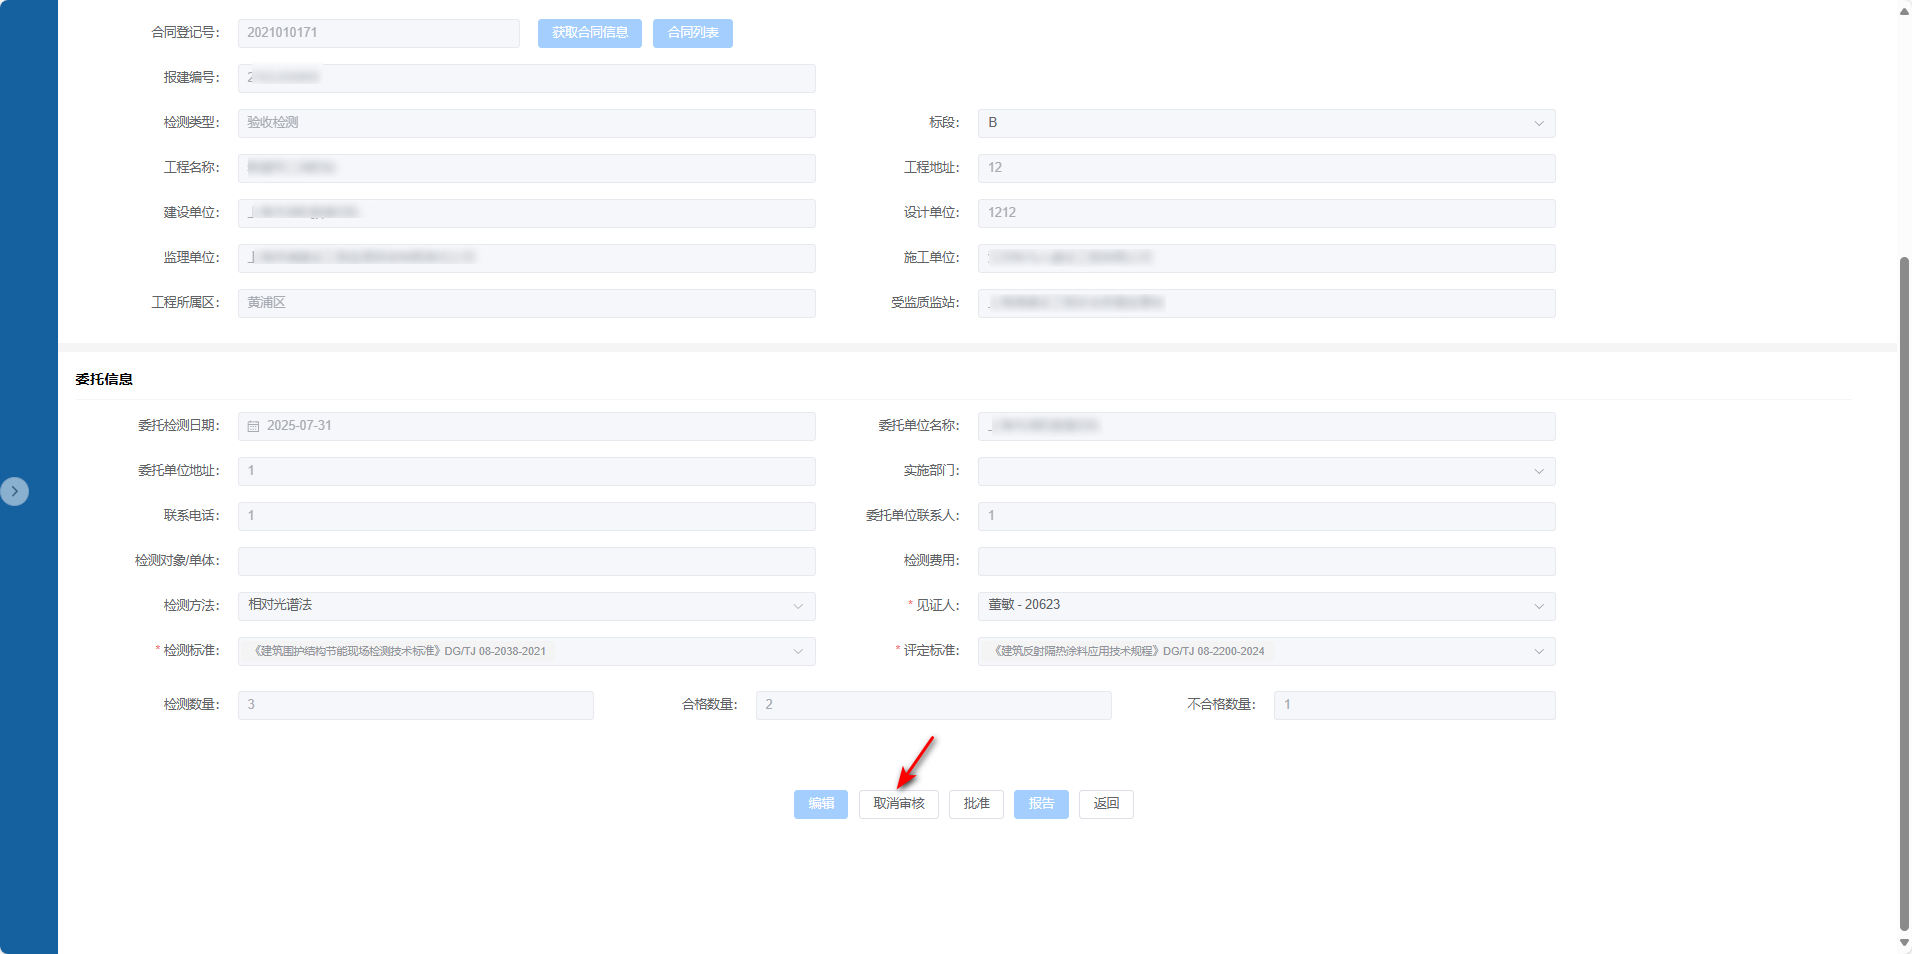Click the vertical page scrollbar

pyautogui.click(x=1904, y=590)
